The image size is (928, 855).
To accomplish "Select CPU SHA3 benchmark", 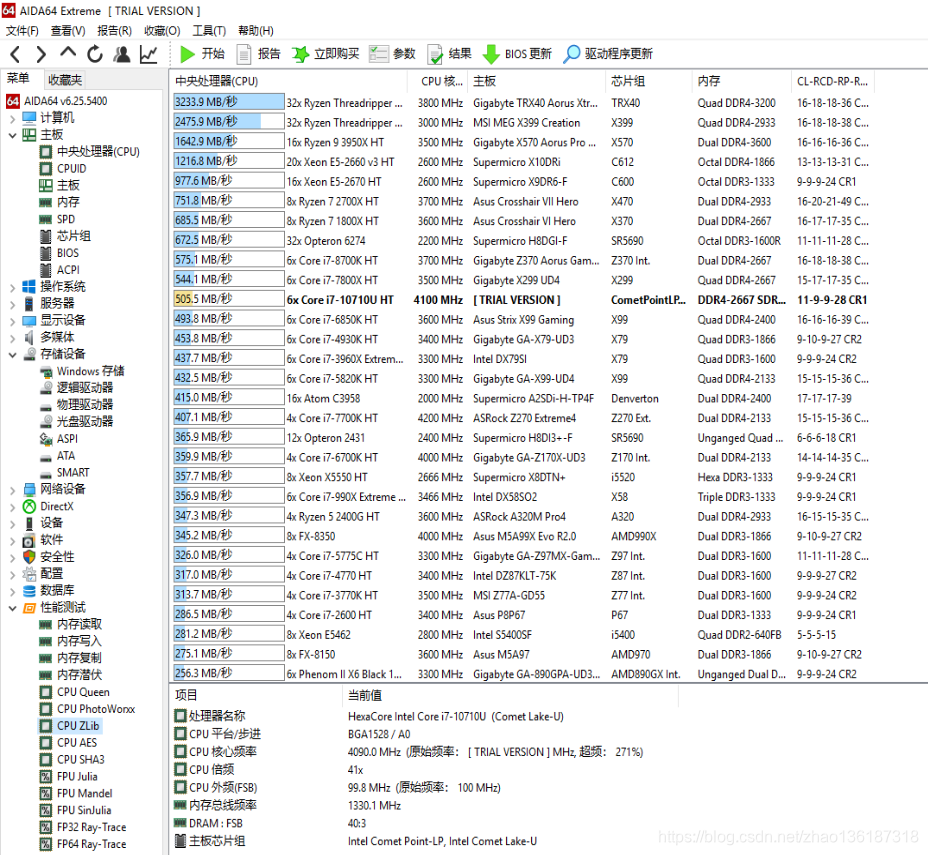I will coord(72,760).
